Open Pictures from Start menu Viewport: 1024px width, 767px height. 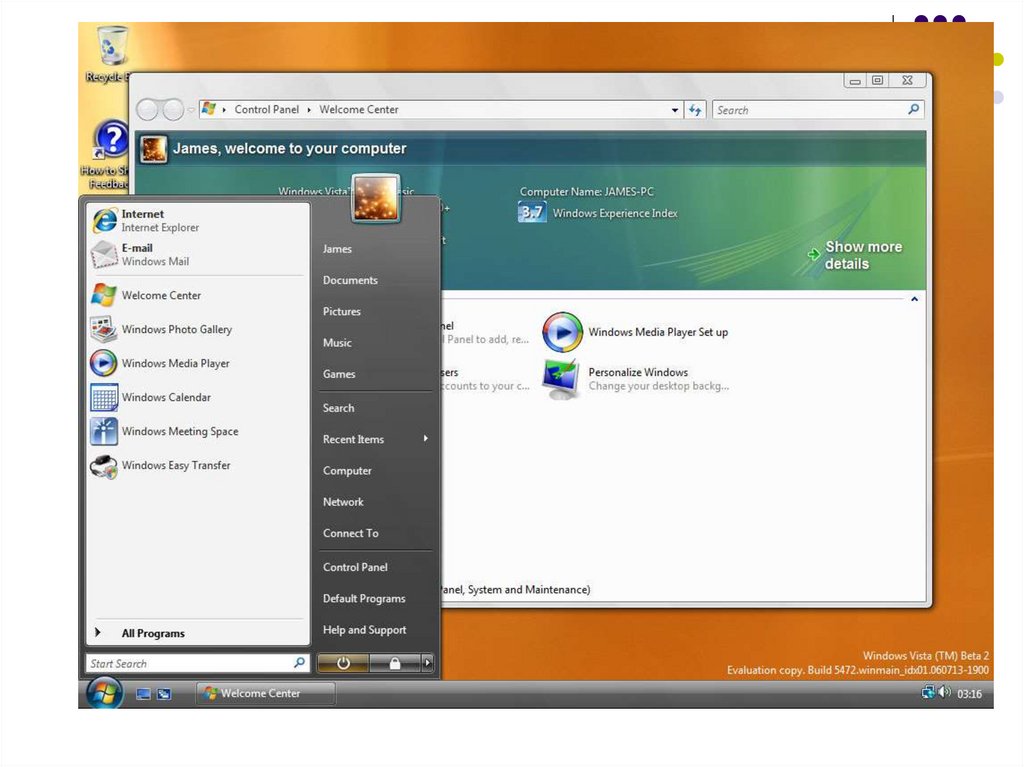tap(342, 312)
